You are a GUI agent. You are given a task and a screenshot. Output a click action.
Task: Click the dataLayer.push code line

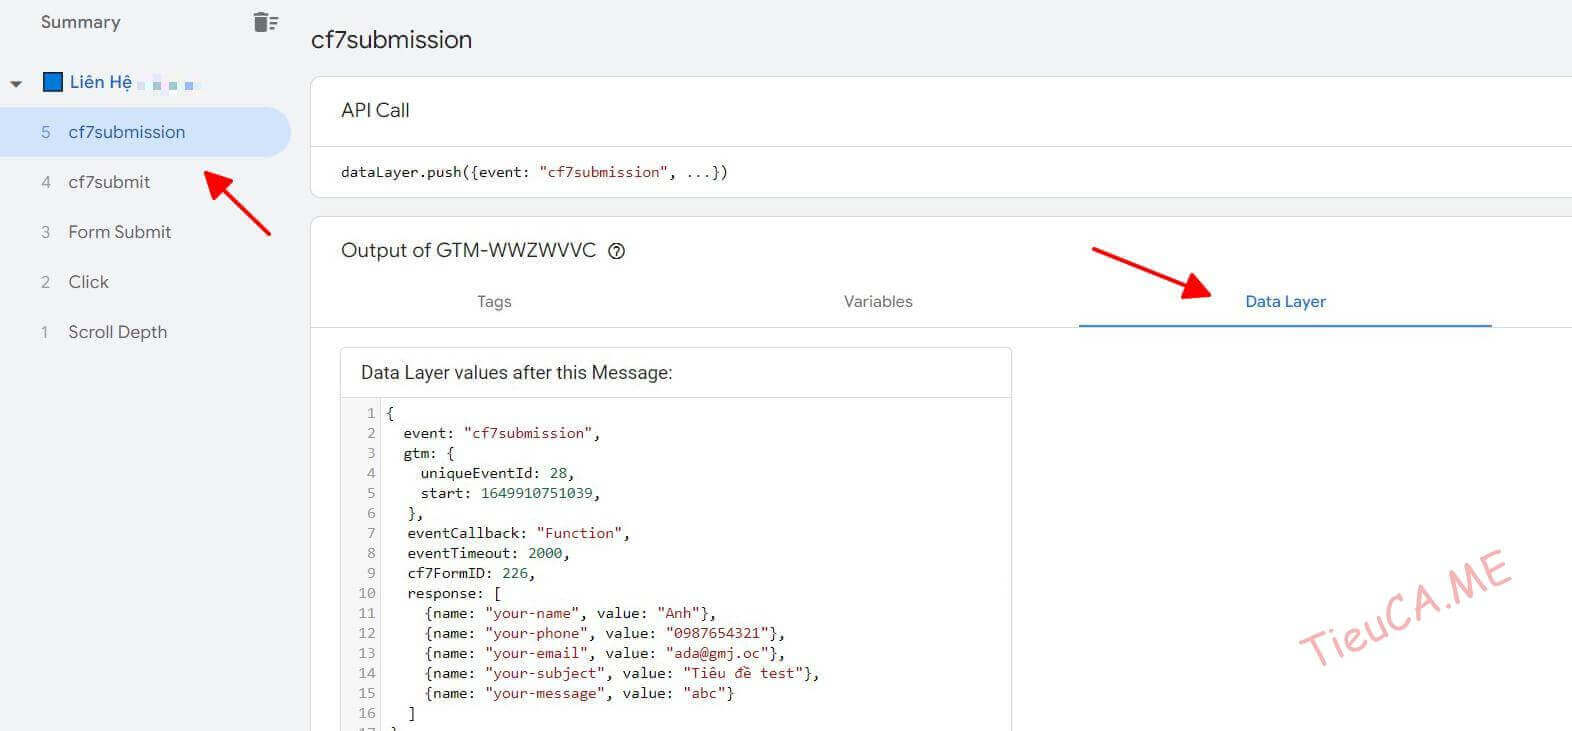[x=534, y=172]
